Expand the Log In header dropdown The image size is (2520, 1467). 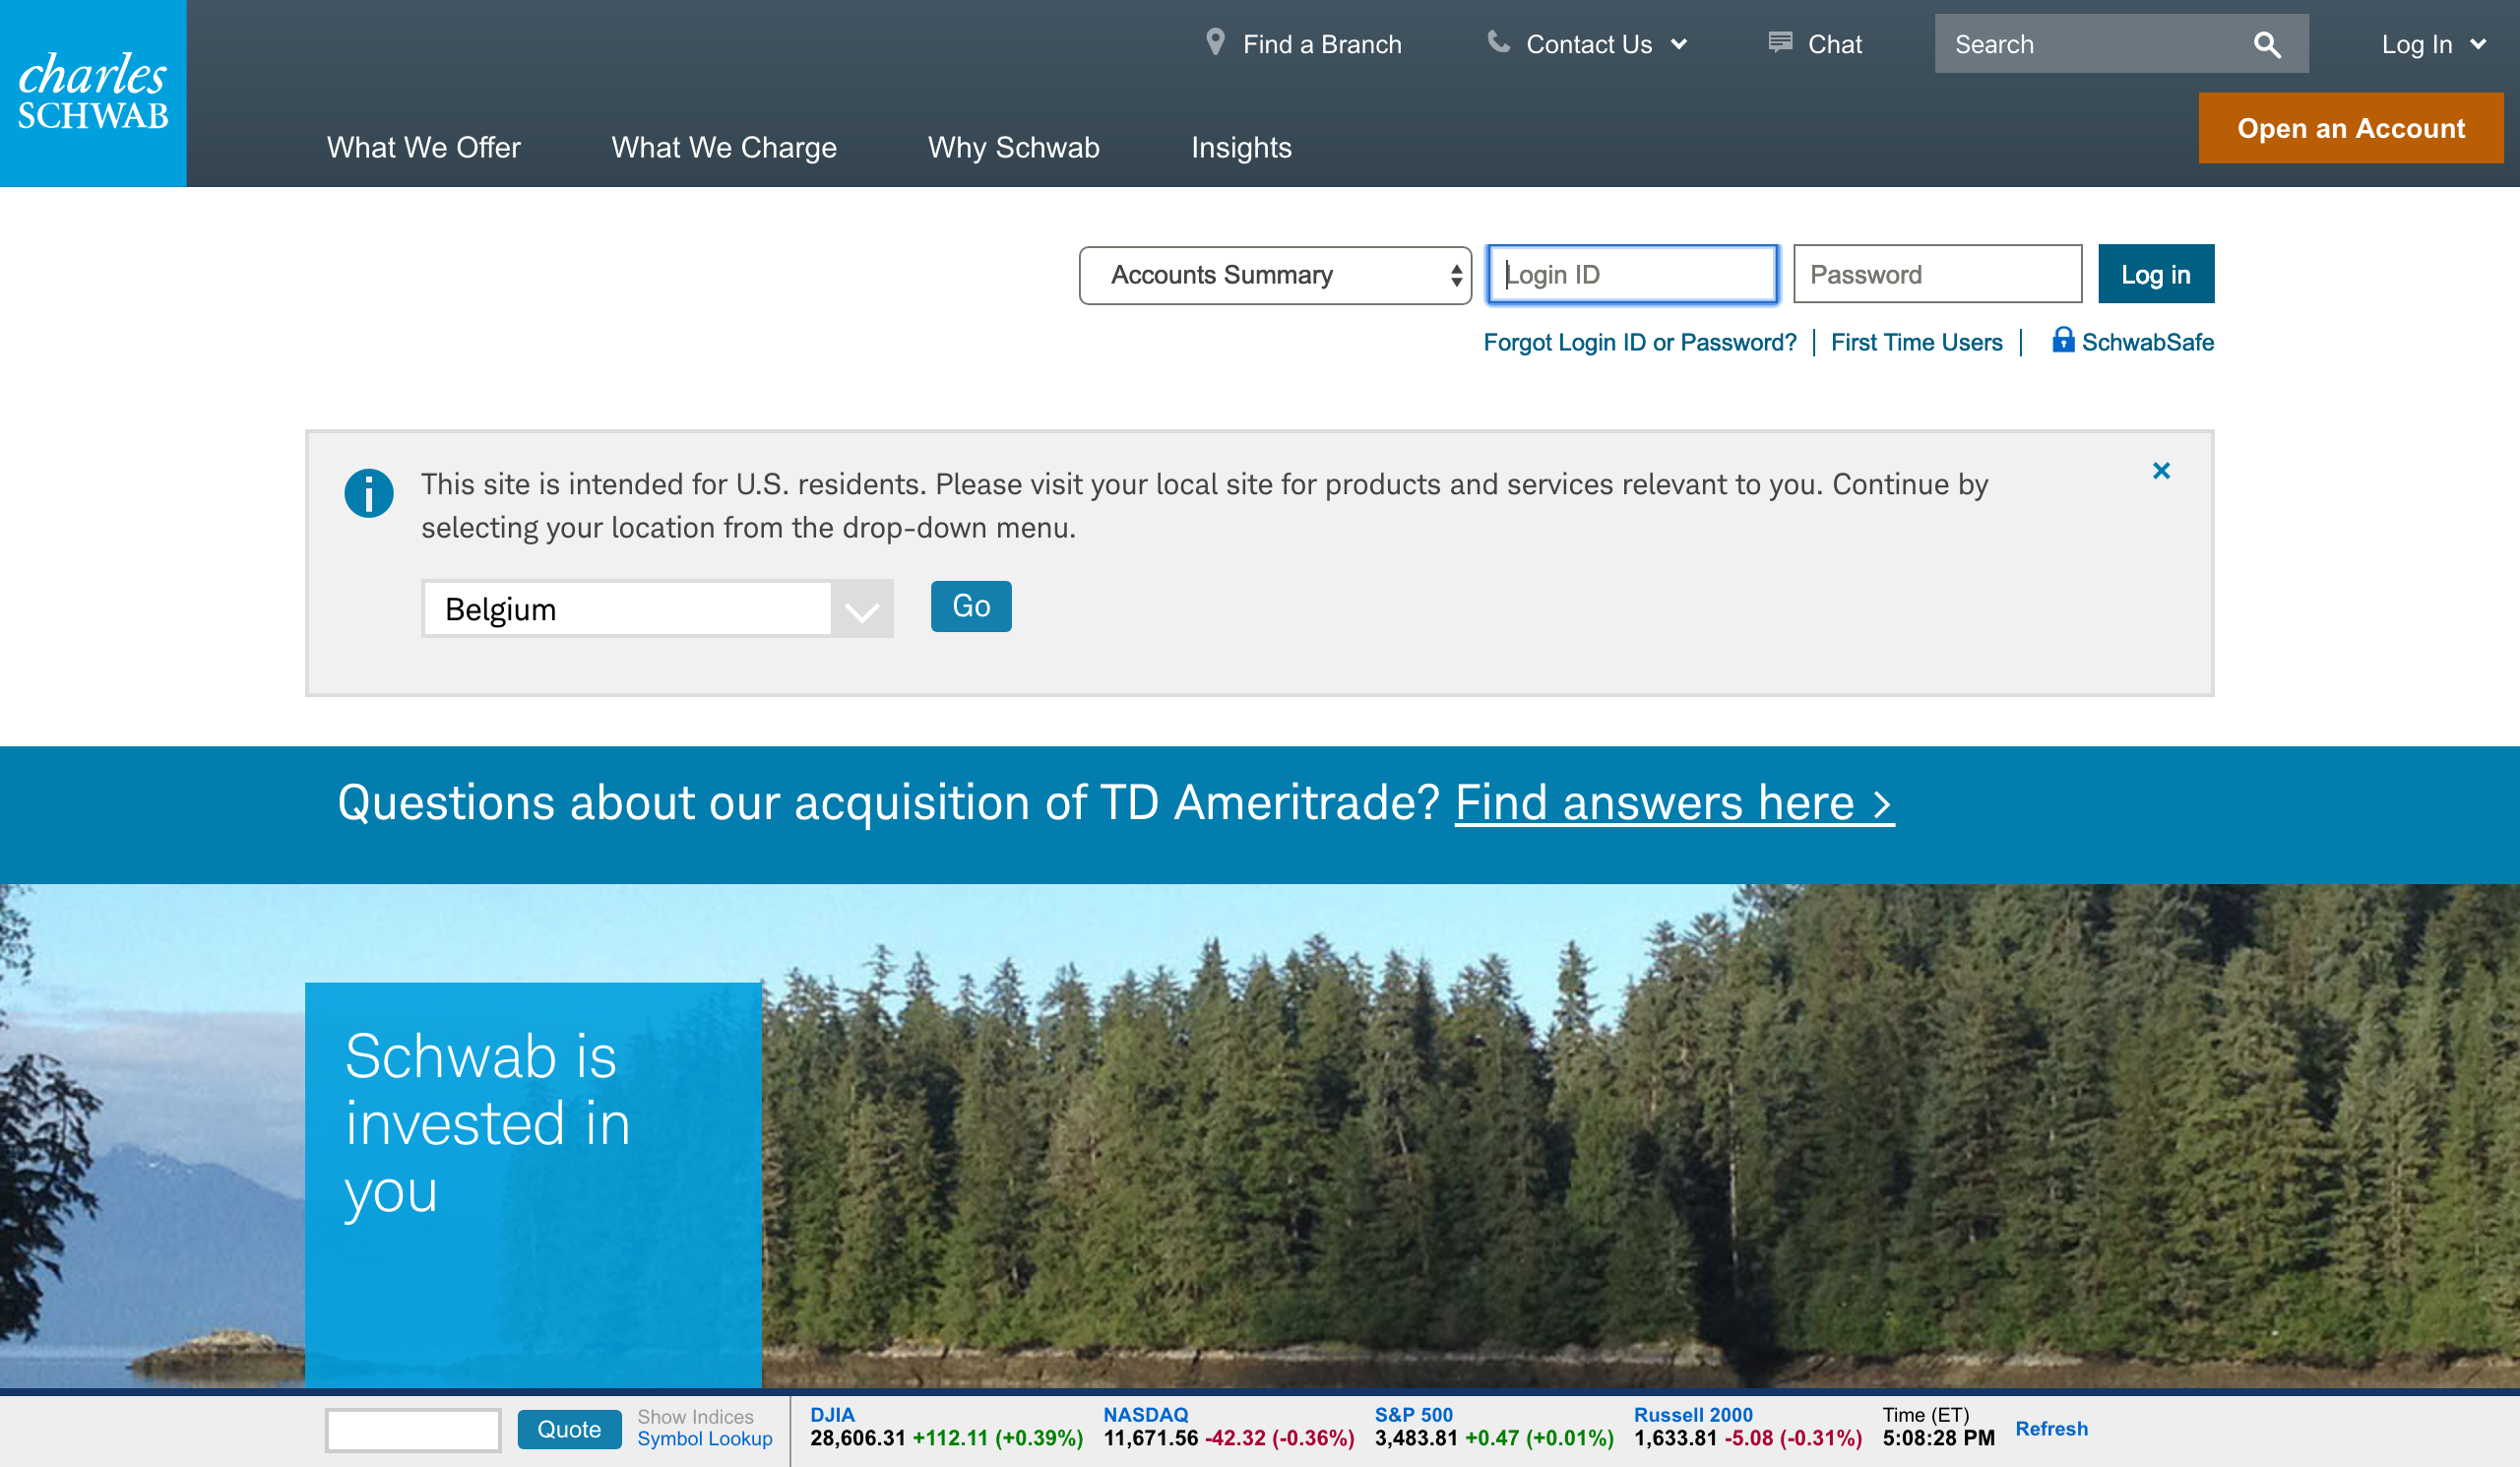click(2433, 44)
